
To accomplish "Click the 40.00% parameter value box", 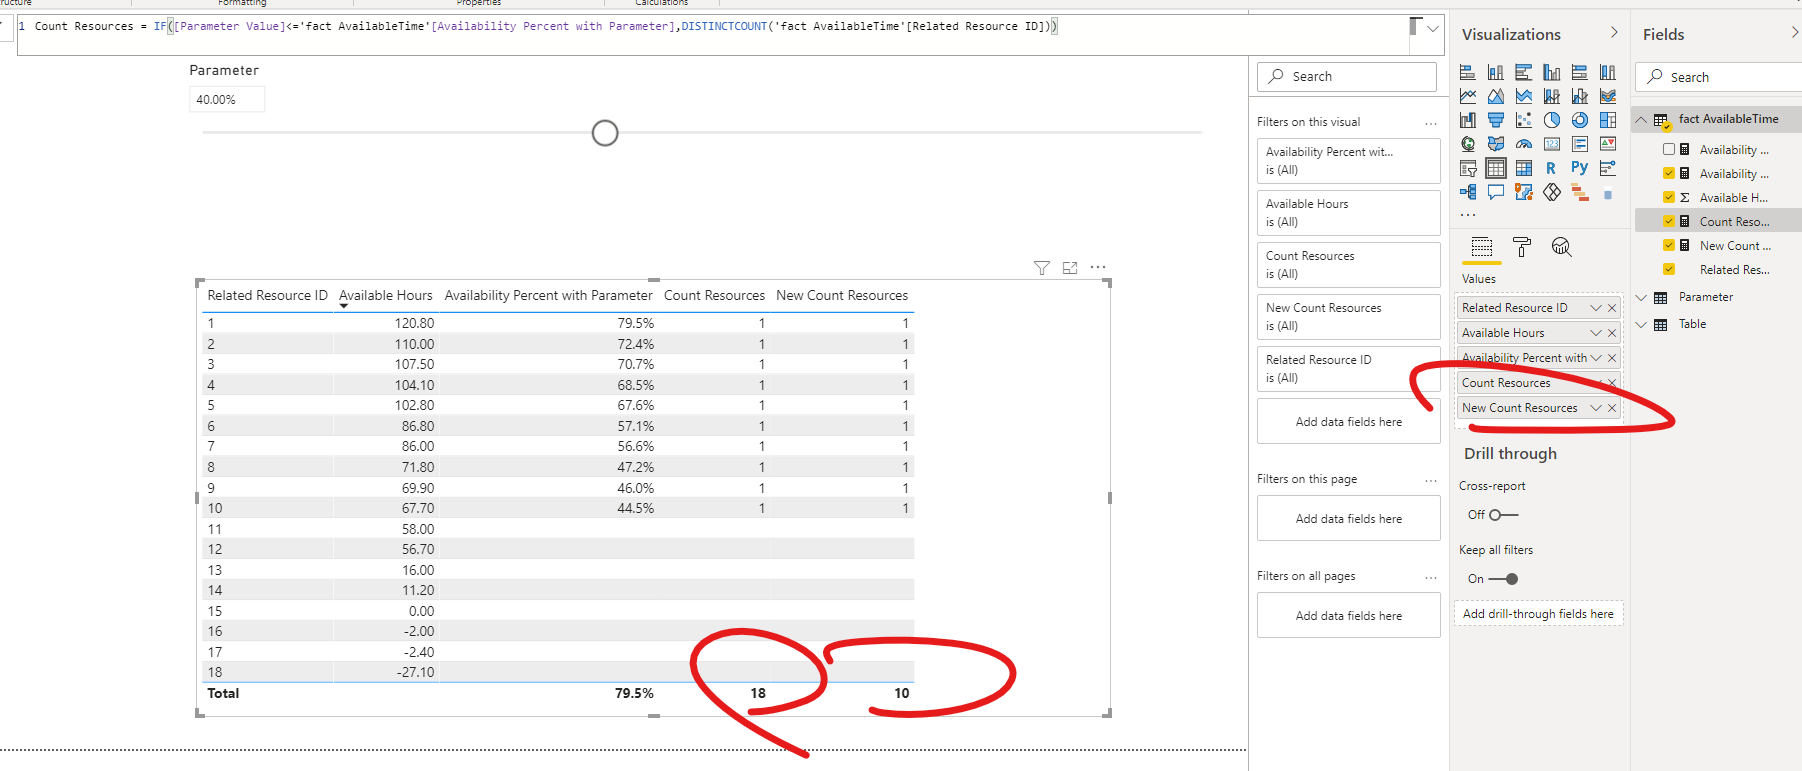I will click(x=227, y=99).
